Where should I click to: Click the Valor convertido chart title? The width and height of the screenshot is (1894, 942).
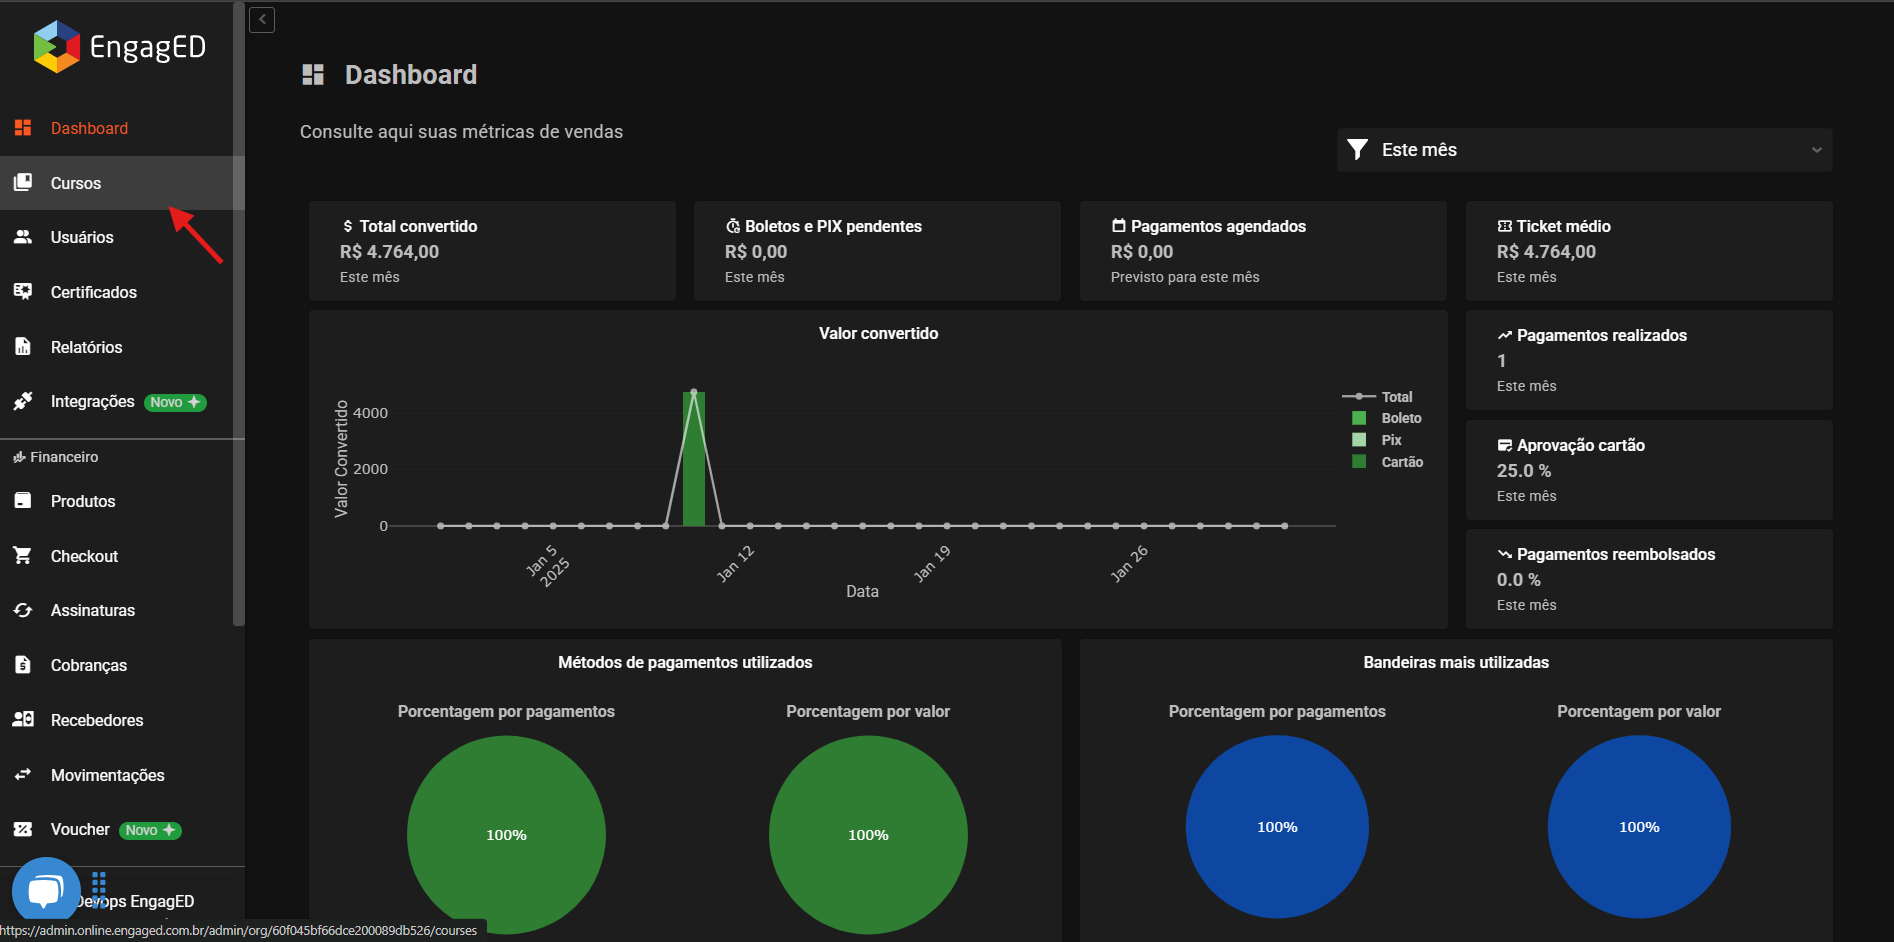coord(878,333)
